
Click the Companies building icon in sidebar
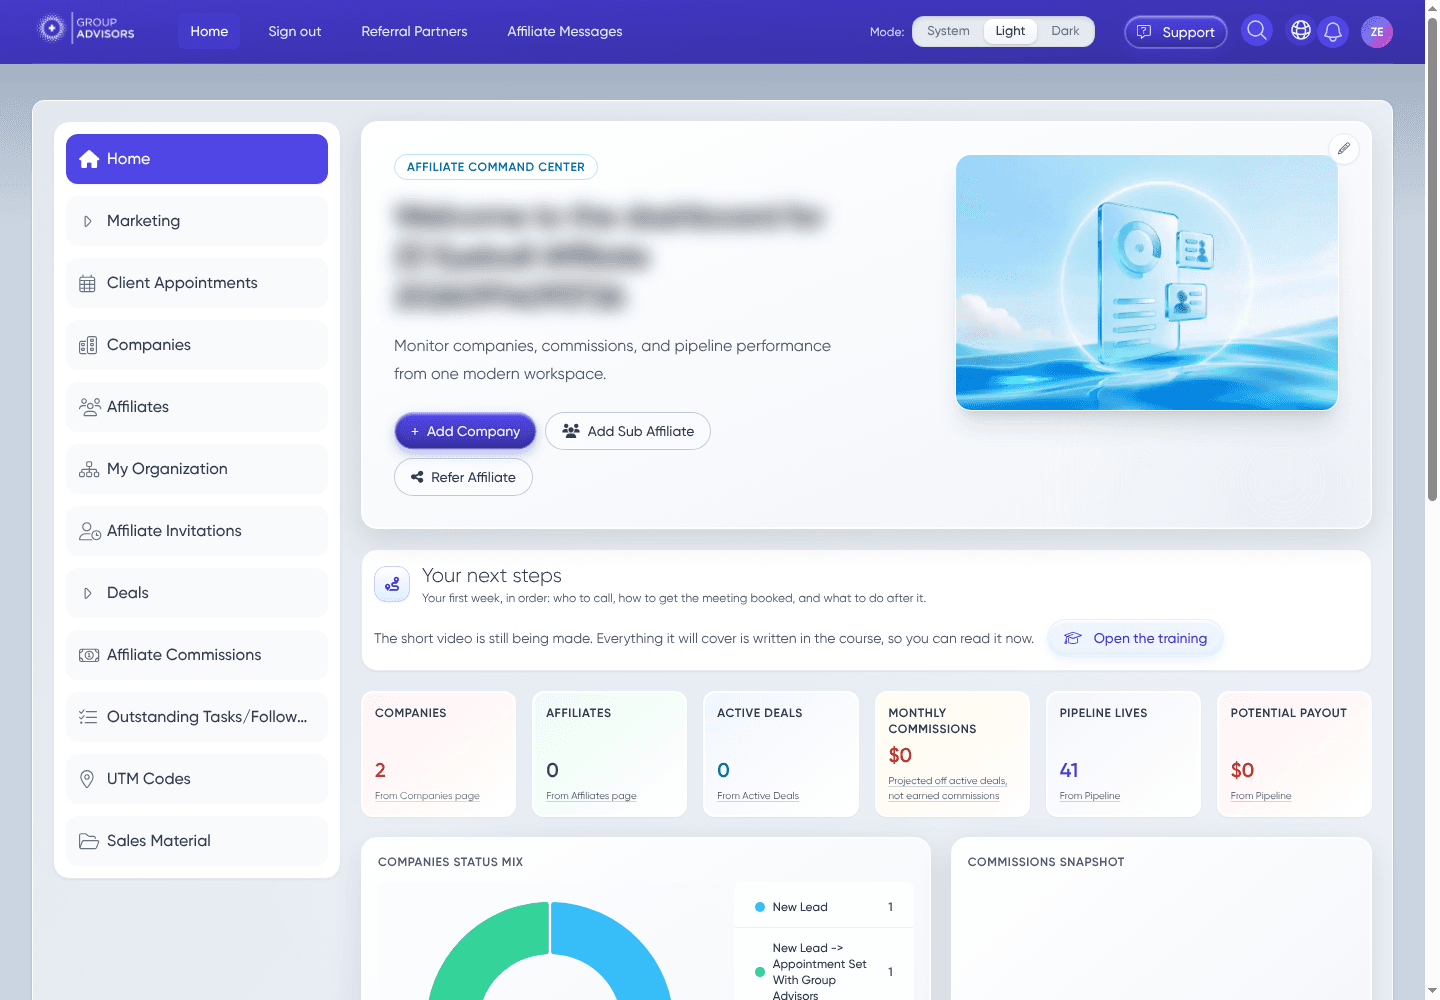88,346
